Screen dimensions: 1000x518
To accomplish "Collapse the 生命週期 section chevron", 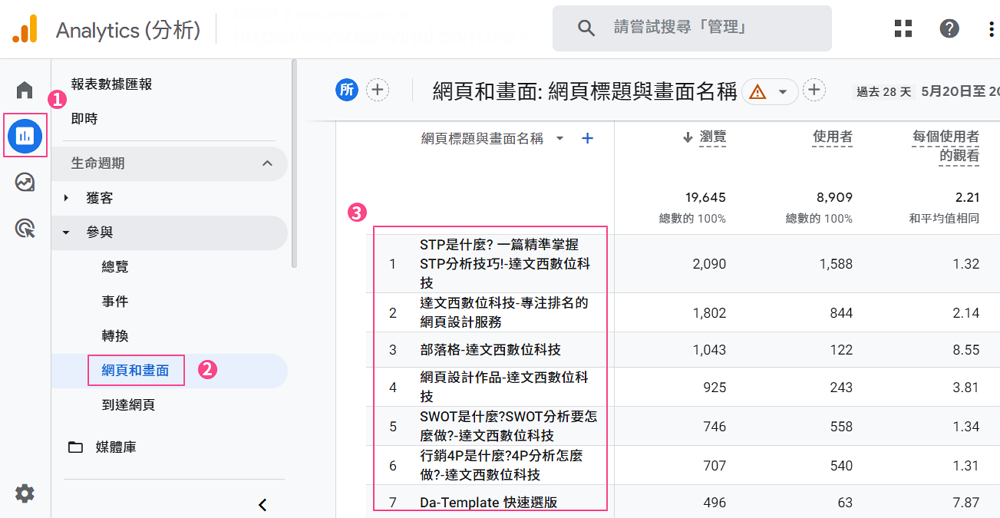I will click(x=267, y=164).
